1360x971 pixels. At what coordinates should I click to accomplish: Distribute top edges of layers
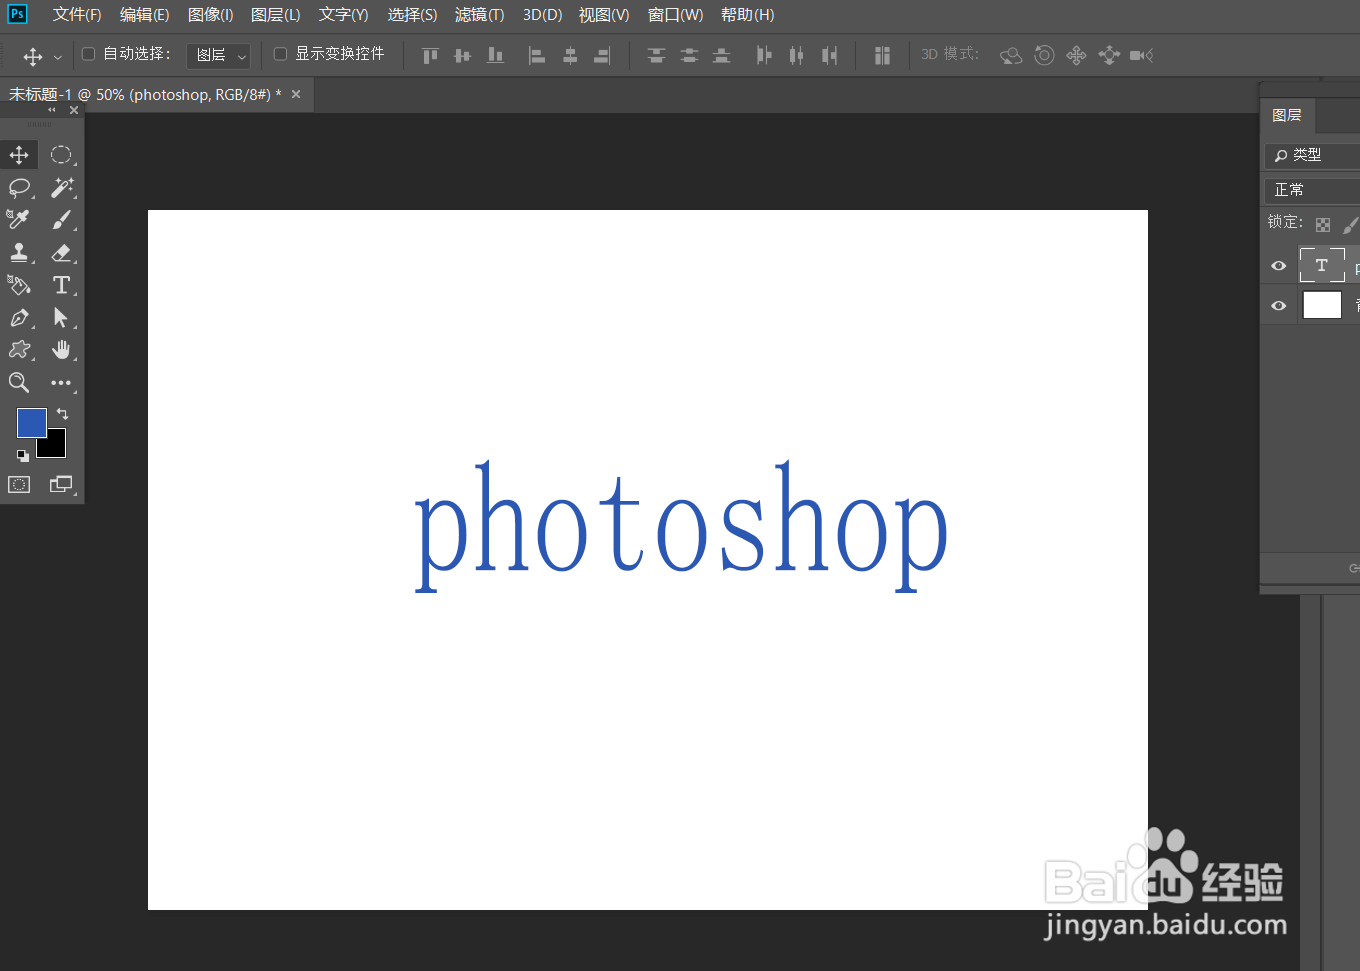(656, 55)
